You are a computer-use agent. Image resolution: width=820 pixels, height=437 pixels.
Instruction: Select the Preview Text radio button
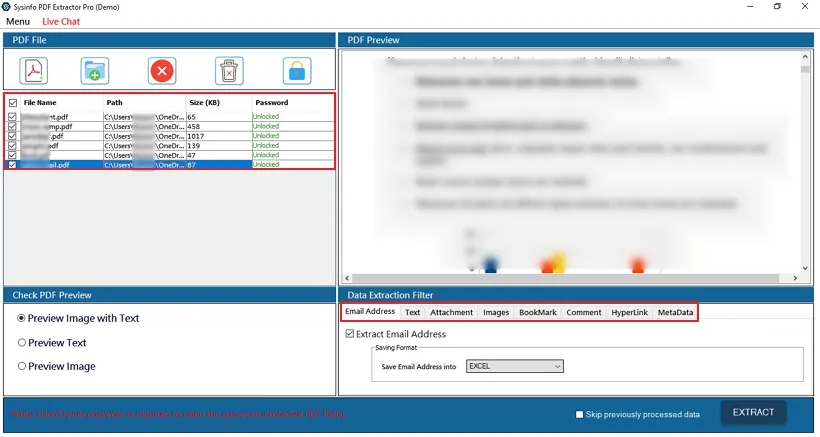[21, 342]
